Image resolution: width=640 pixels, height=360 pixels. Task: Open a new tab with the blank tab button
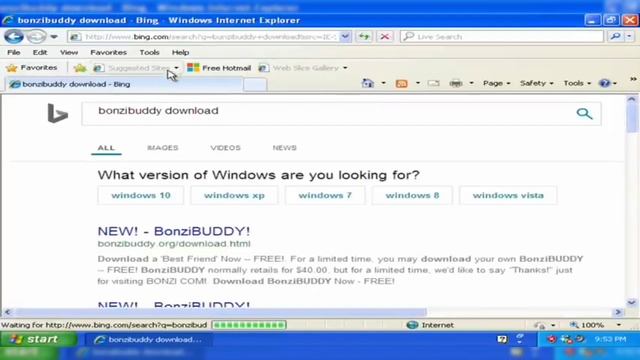pyautogui.click(x=255, y=85)
